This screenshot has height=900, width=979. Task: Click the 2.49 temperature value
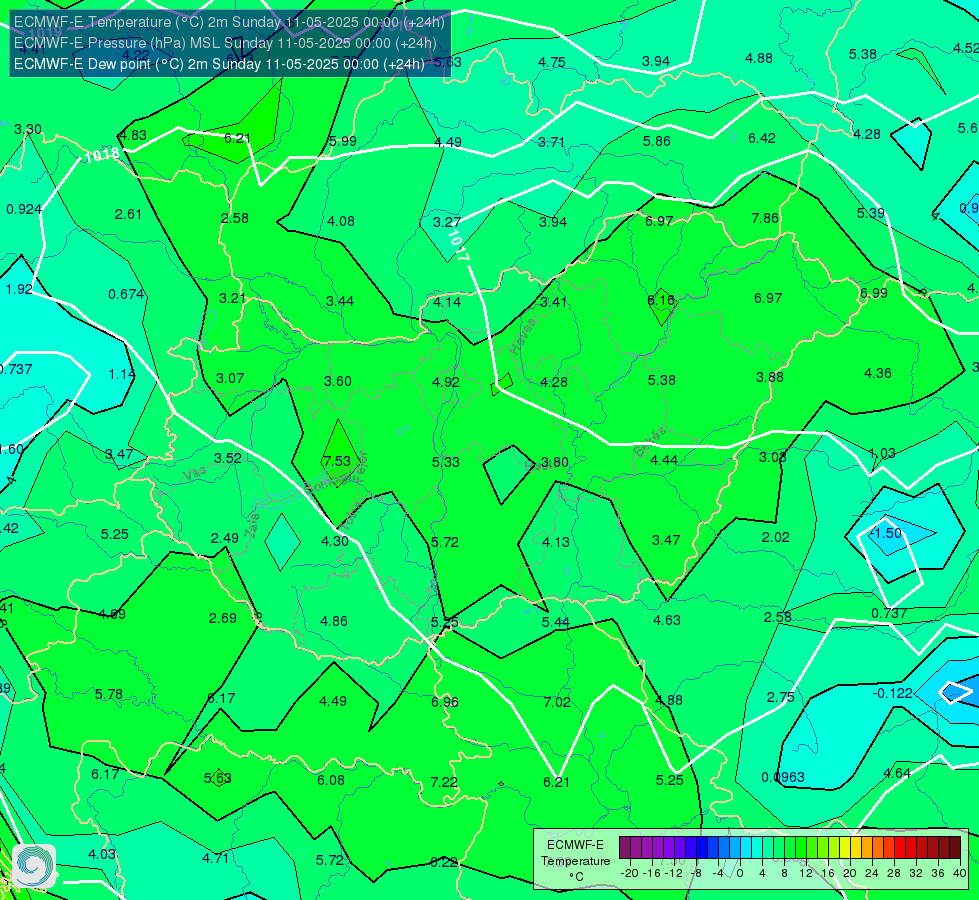(x=225, y=538)
